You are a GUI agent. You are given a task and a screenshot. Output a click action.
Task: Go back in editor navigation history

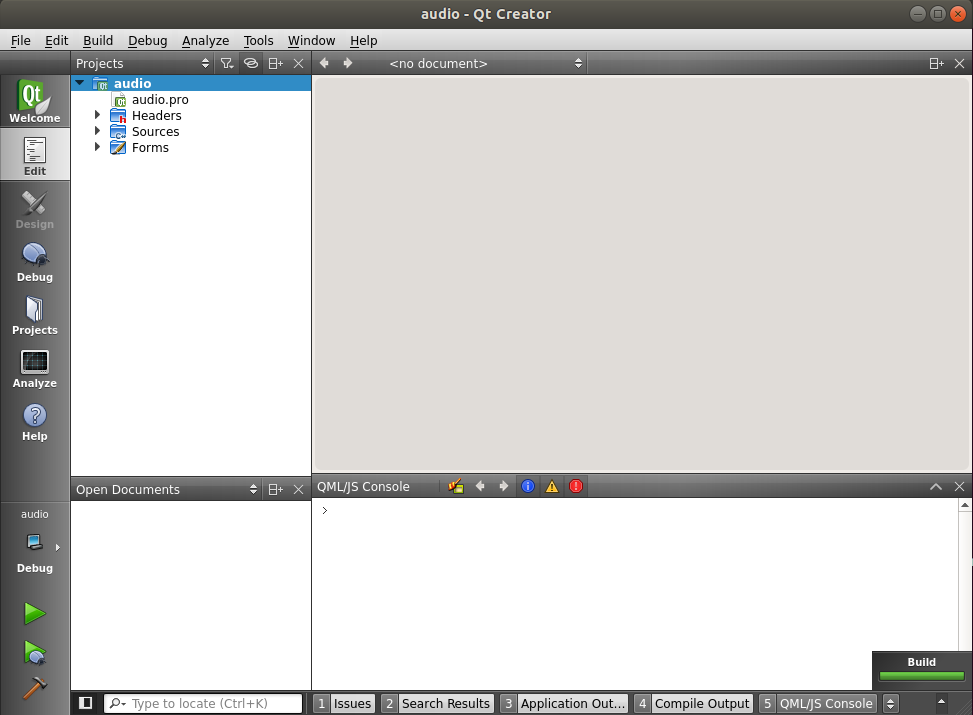324,63
